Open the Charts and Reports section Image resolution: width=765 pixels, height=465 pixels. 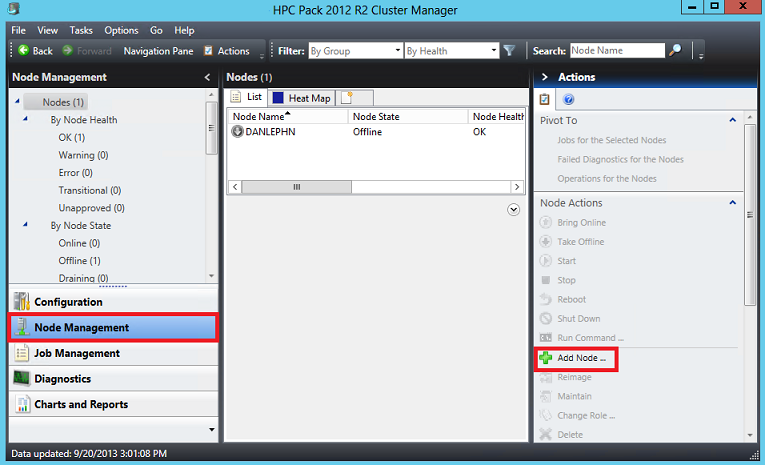pyautogui.click(x=113, y=404)
